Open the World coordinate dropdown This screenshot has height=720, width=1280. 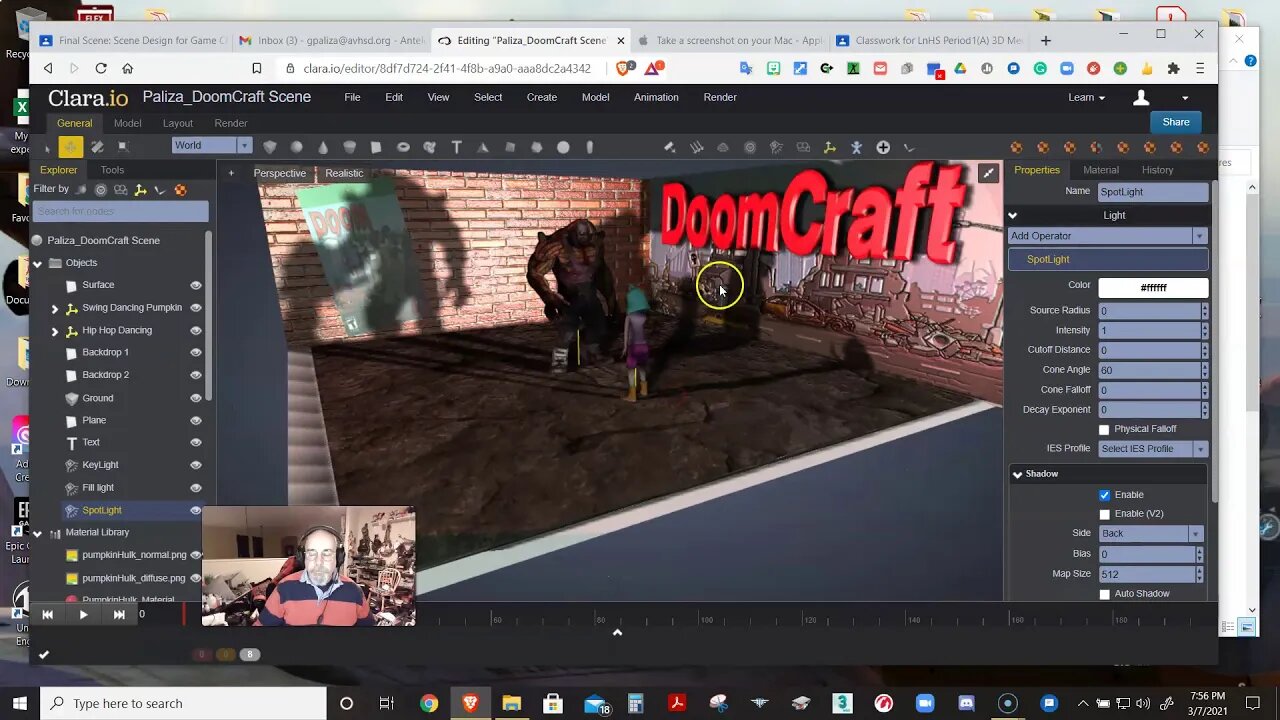(211, 146)
